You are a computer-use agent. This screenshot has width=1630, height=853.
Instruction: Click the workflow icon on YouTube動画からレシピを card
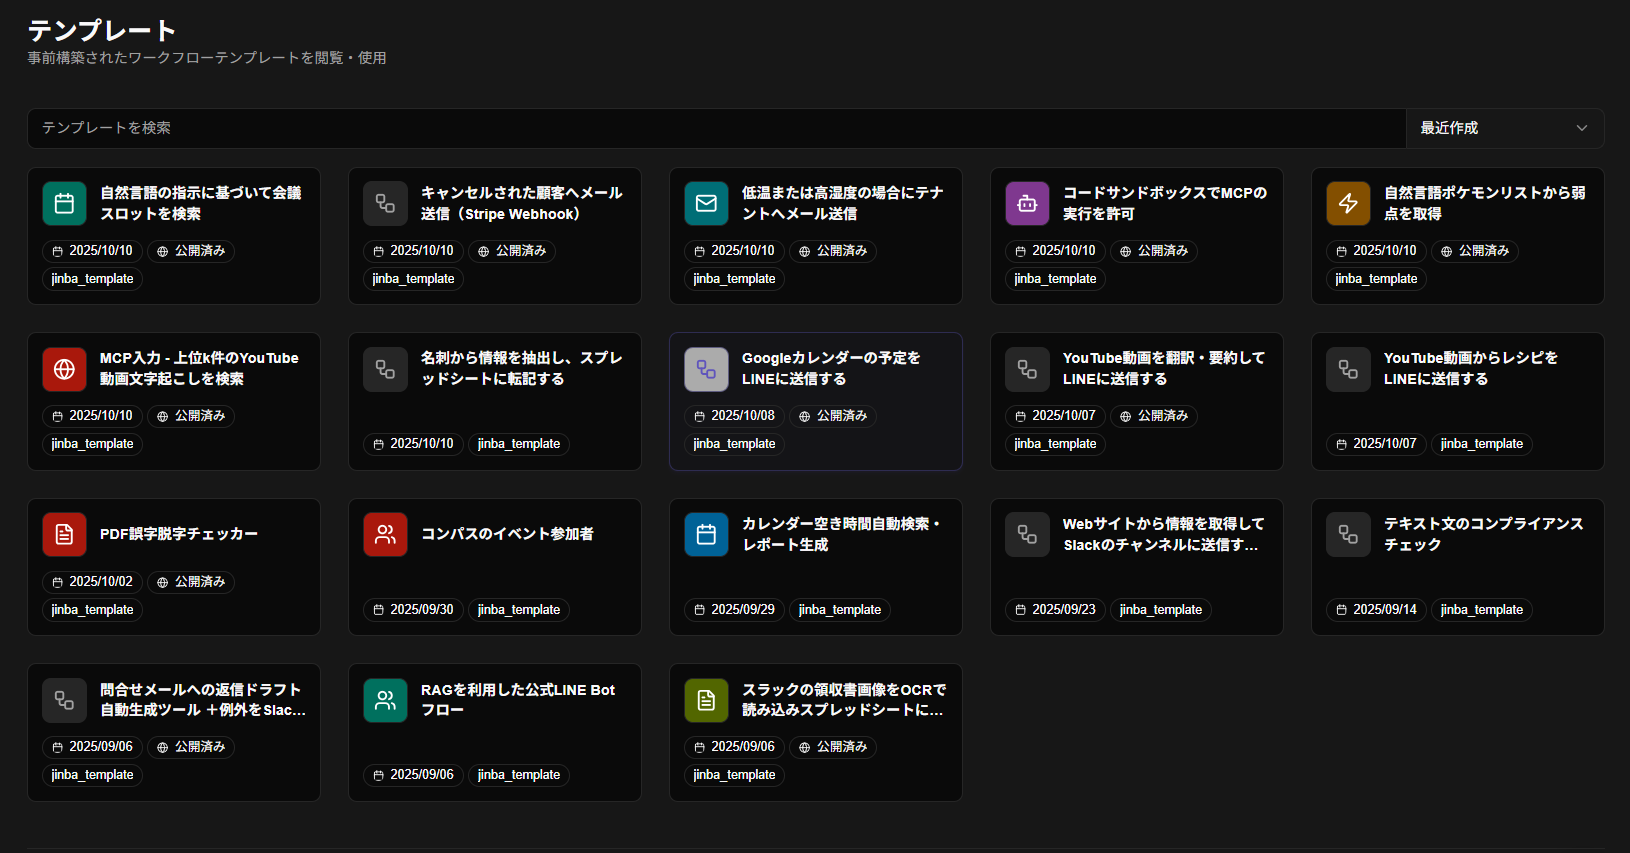[1348, 369]
